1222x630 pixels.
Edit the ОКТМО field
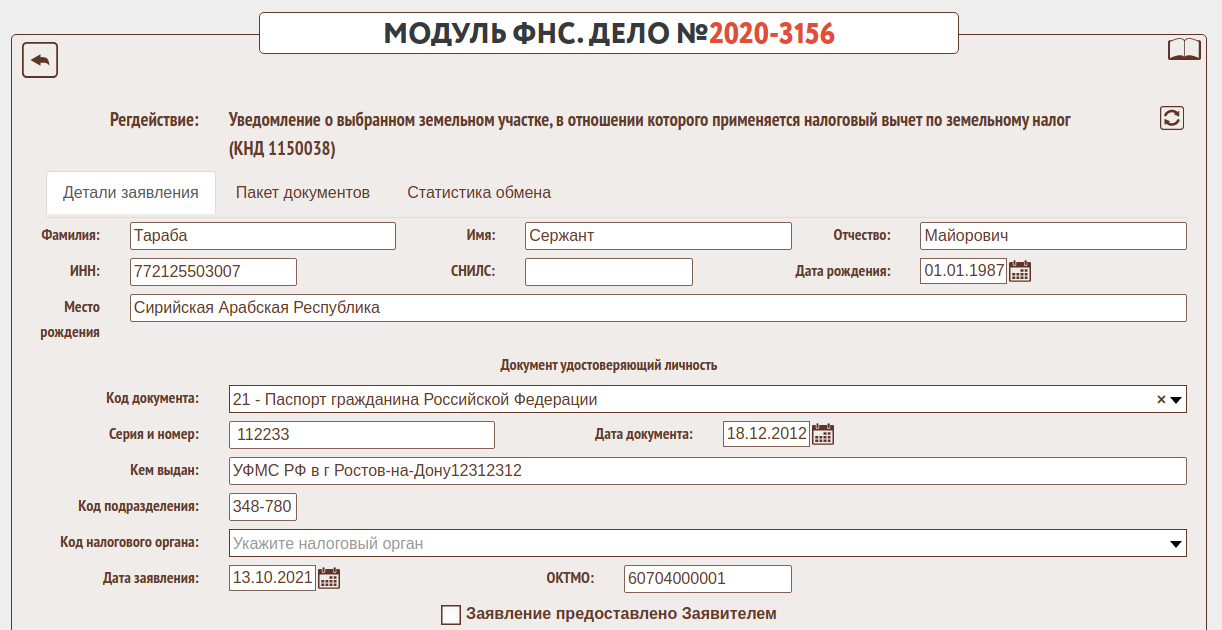tap(707, 579)
